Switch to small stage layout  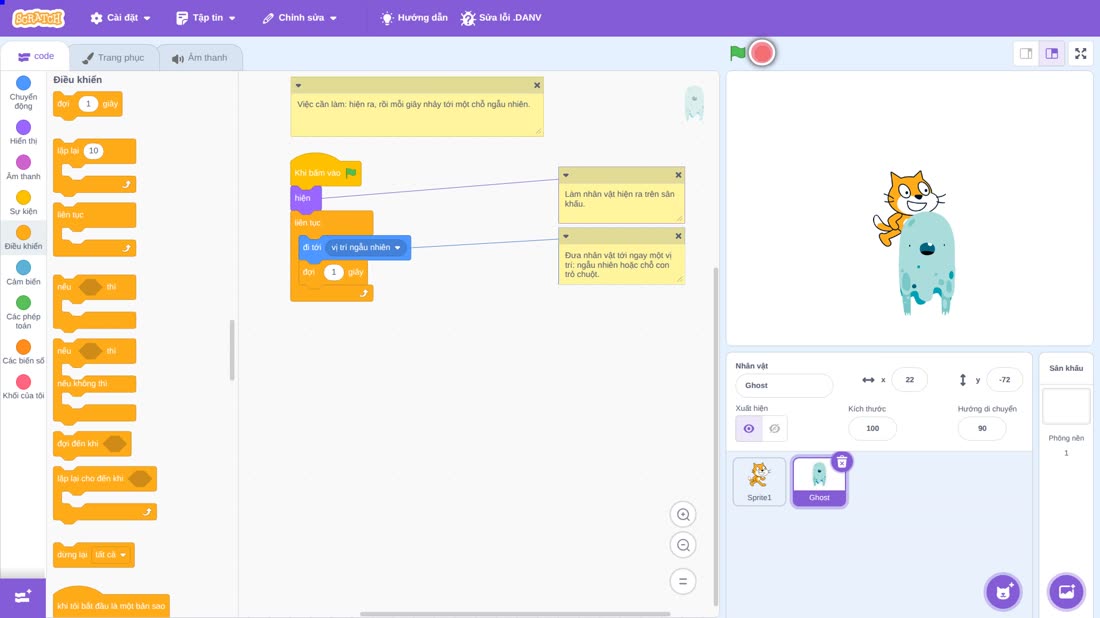click(x=1026, y=53)
